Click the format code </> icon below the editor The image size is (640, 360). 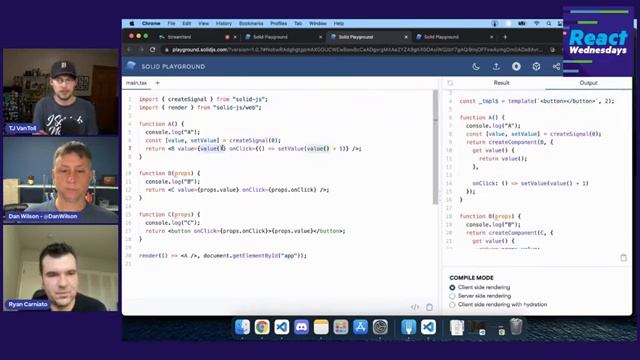point(415,307)
